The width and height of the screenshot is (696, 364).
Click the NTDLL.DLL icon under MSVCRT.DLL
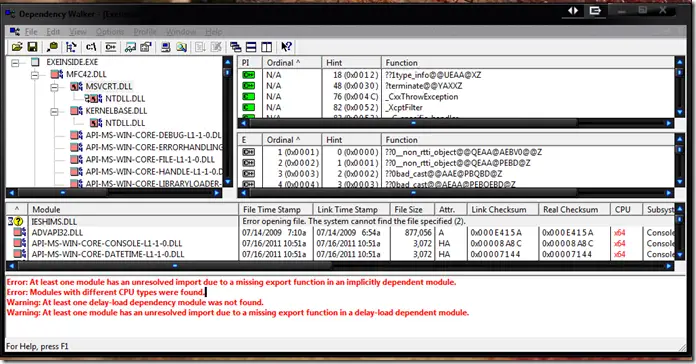coord(93,99)
